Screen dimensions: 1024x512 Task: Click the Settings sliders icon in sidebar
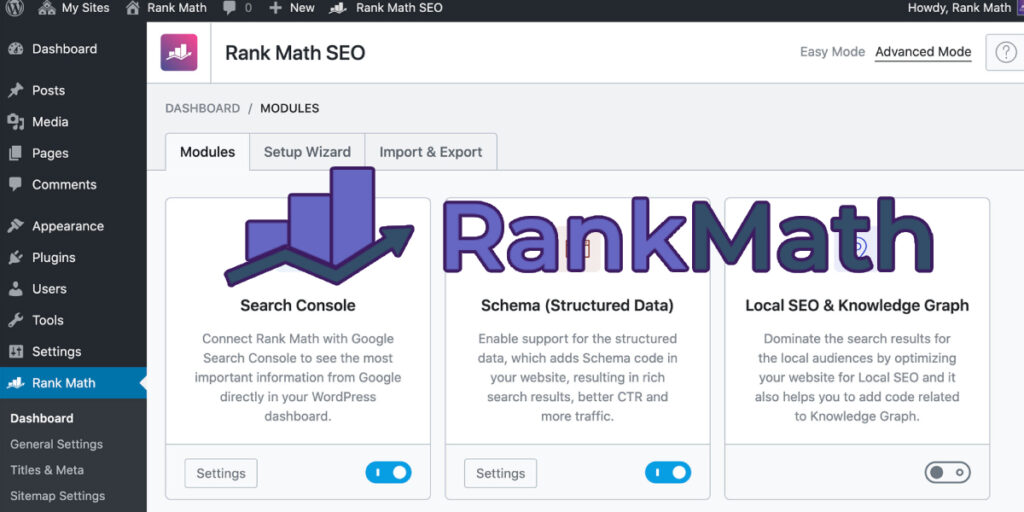click(16, 351)
